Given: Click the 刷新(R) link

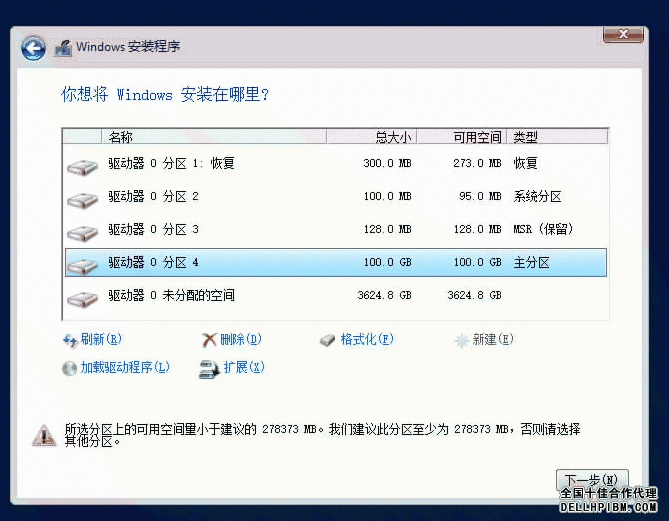Looking at the screenshot, I should coord(101,340).
